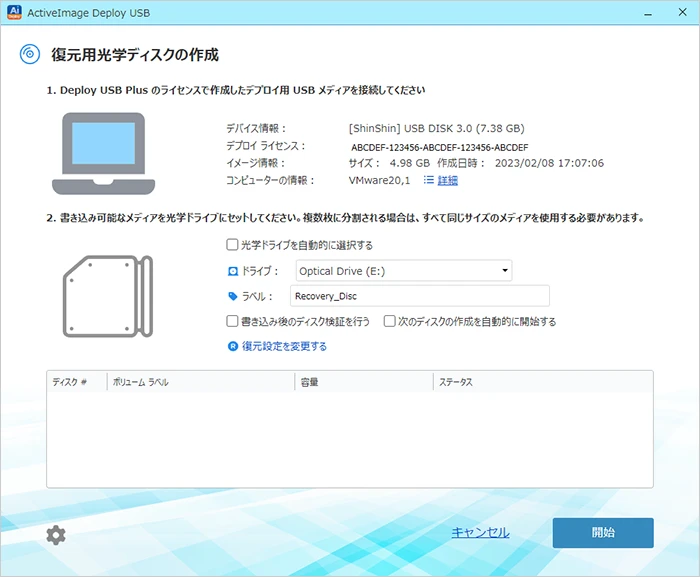Click the round R icon for restore settings
Image resolution: width=700 pixels, height=577 pixels.
[x=233, y=346]
